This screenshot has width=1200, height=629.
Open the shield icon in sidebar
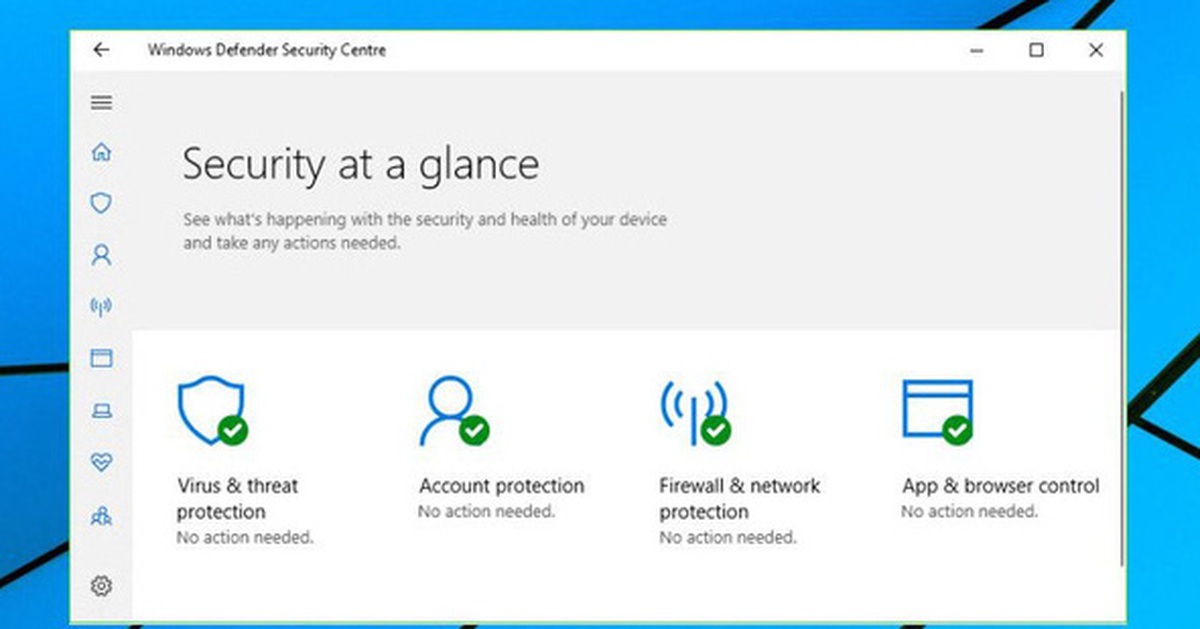(x=101, y=203)
